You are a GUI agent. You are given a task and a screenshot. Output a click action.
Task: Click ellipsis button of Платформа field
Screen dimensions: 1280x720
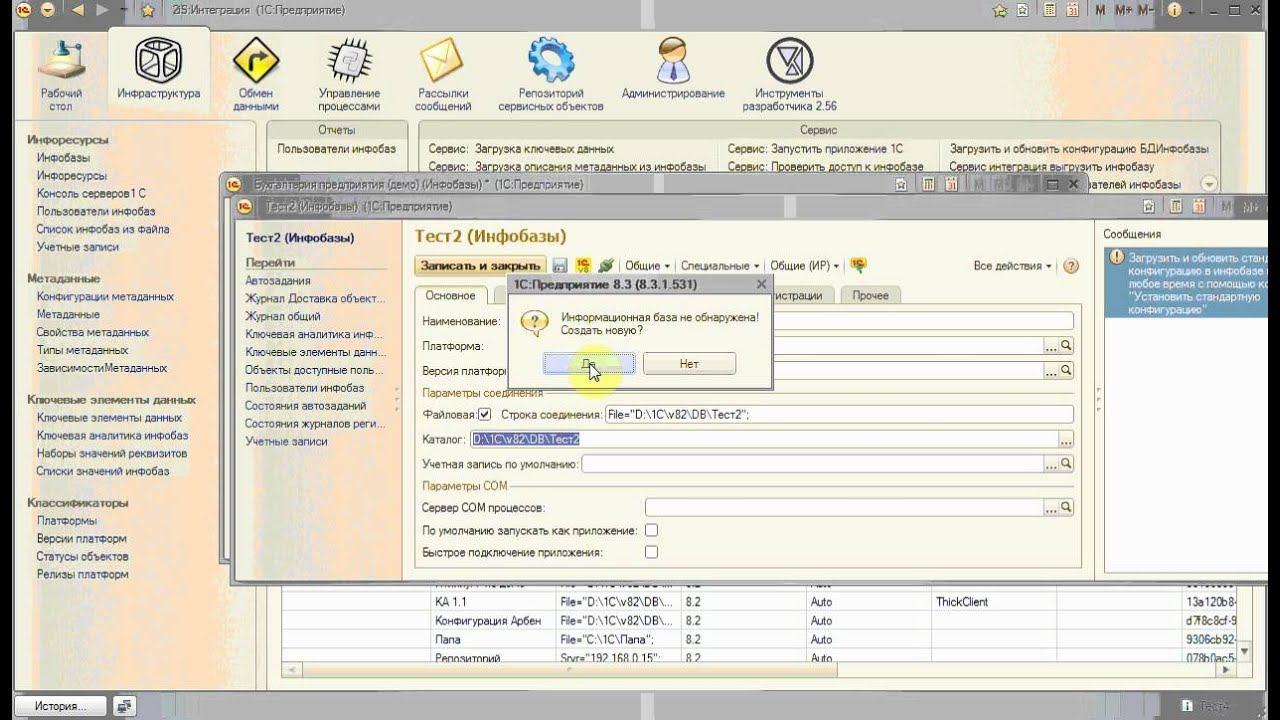click(x=1051, y=346)
